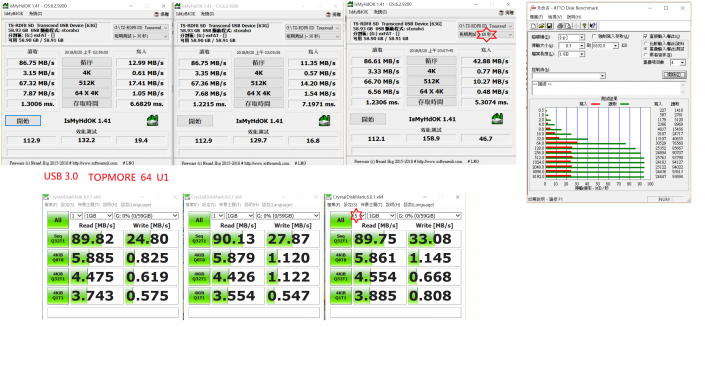This screenshot has height=376, width=720.
Task: Click 512K button in IsMyHdOK 11.35 MB/s window
Action: (259, 83)
